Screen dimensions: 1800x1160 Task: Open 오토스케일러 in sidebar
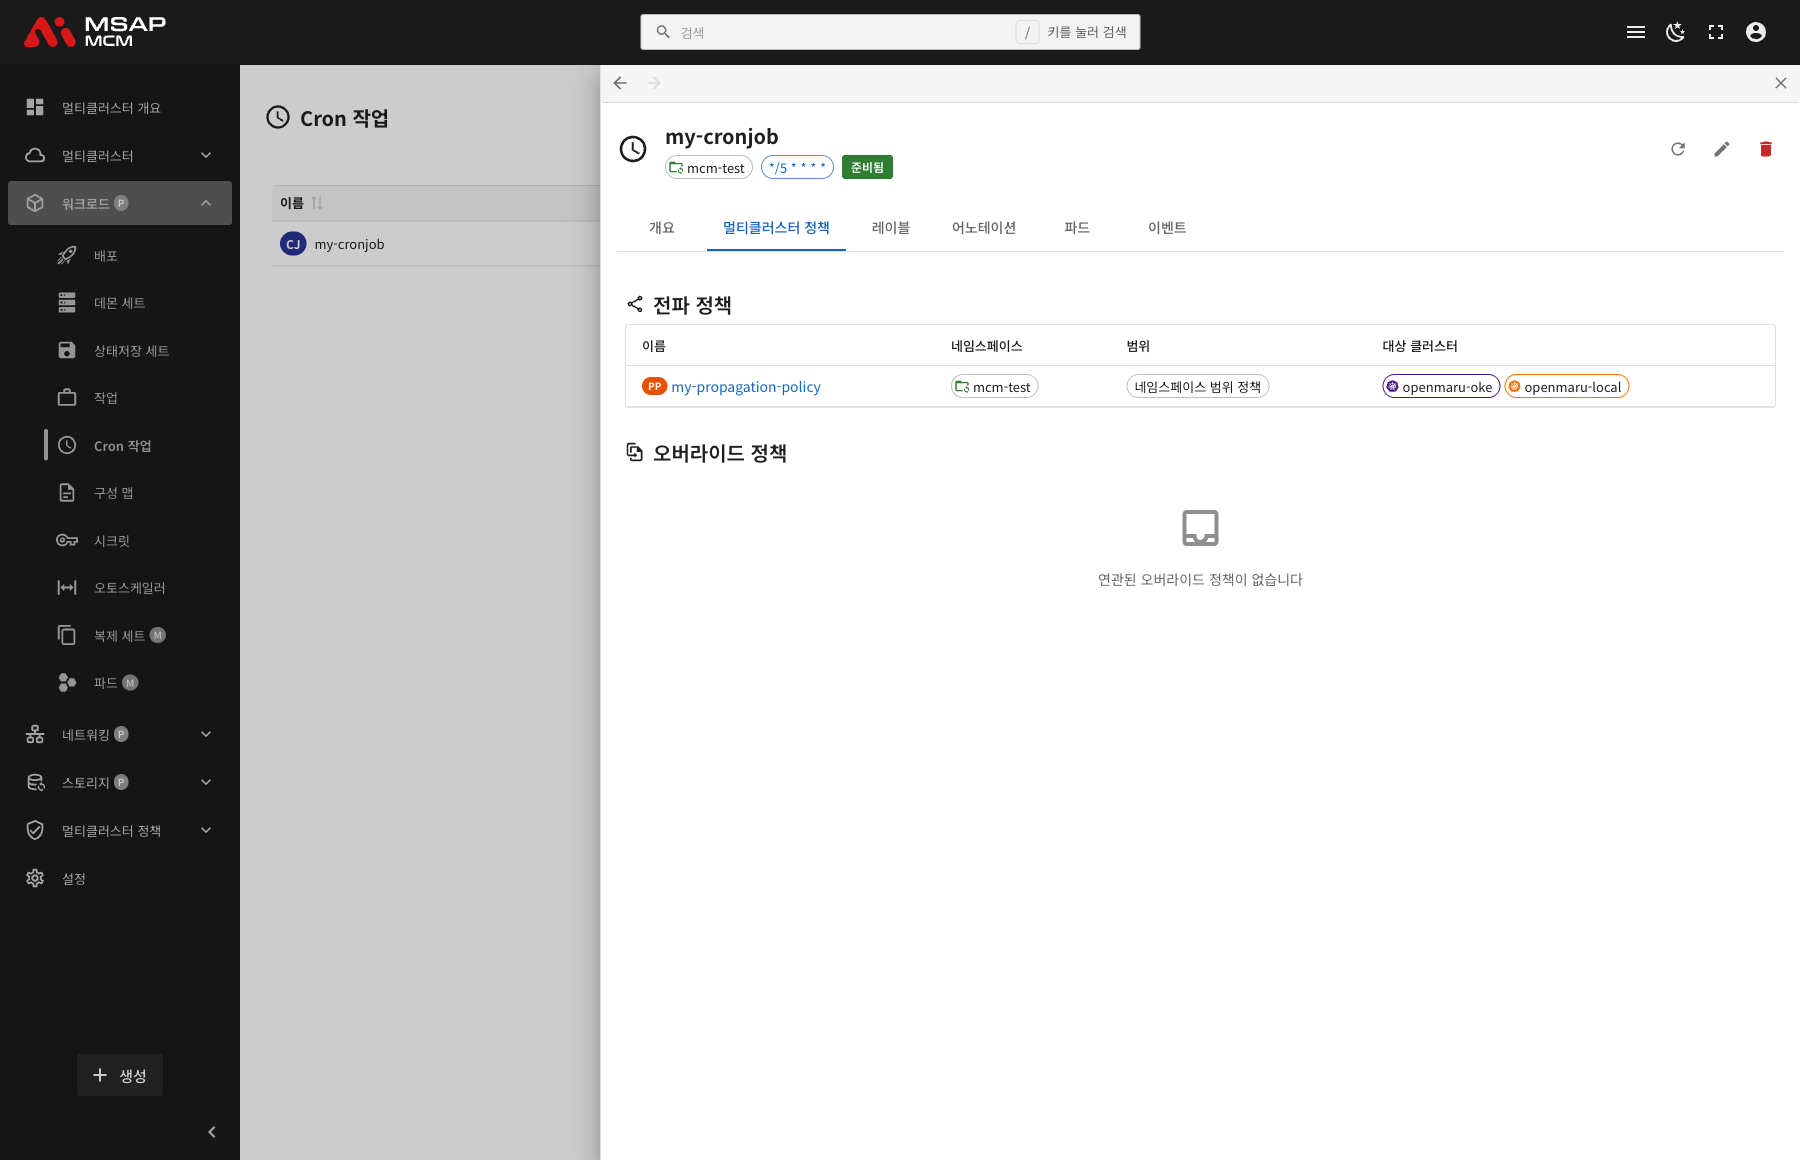tap(120, 588)
